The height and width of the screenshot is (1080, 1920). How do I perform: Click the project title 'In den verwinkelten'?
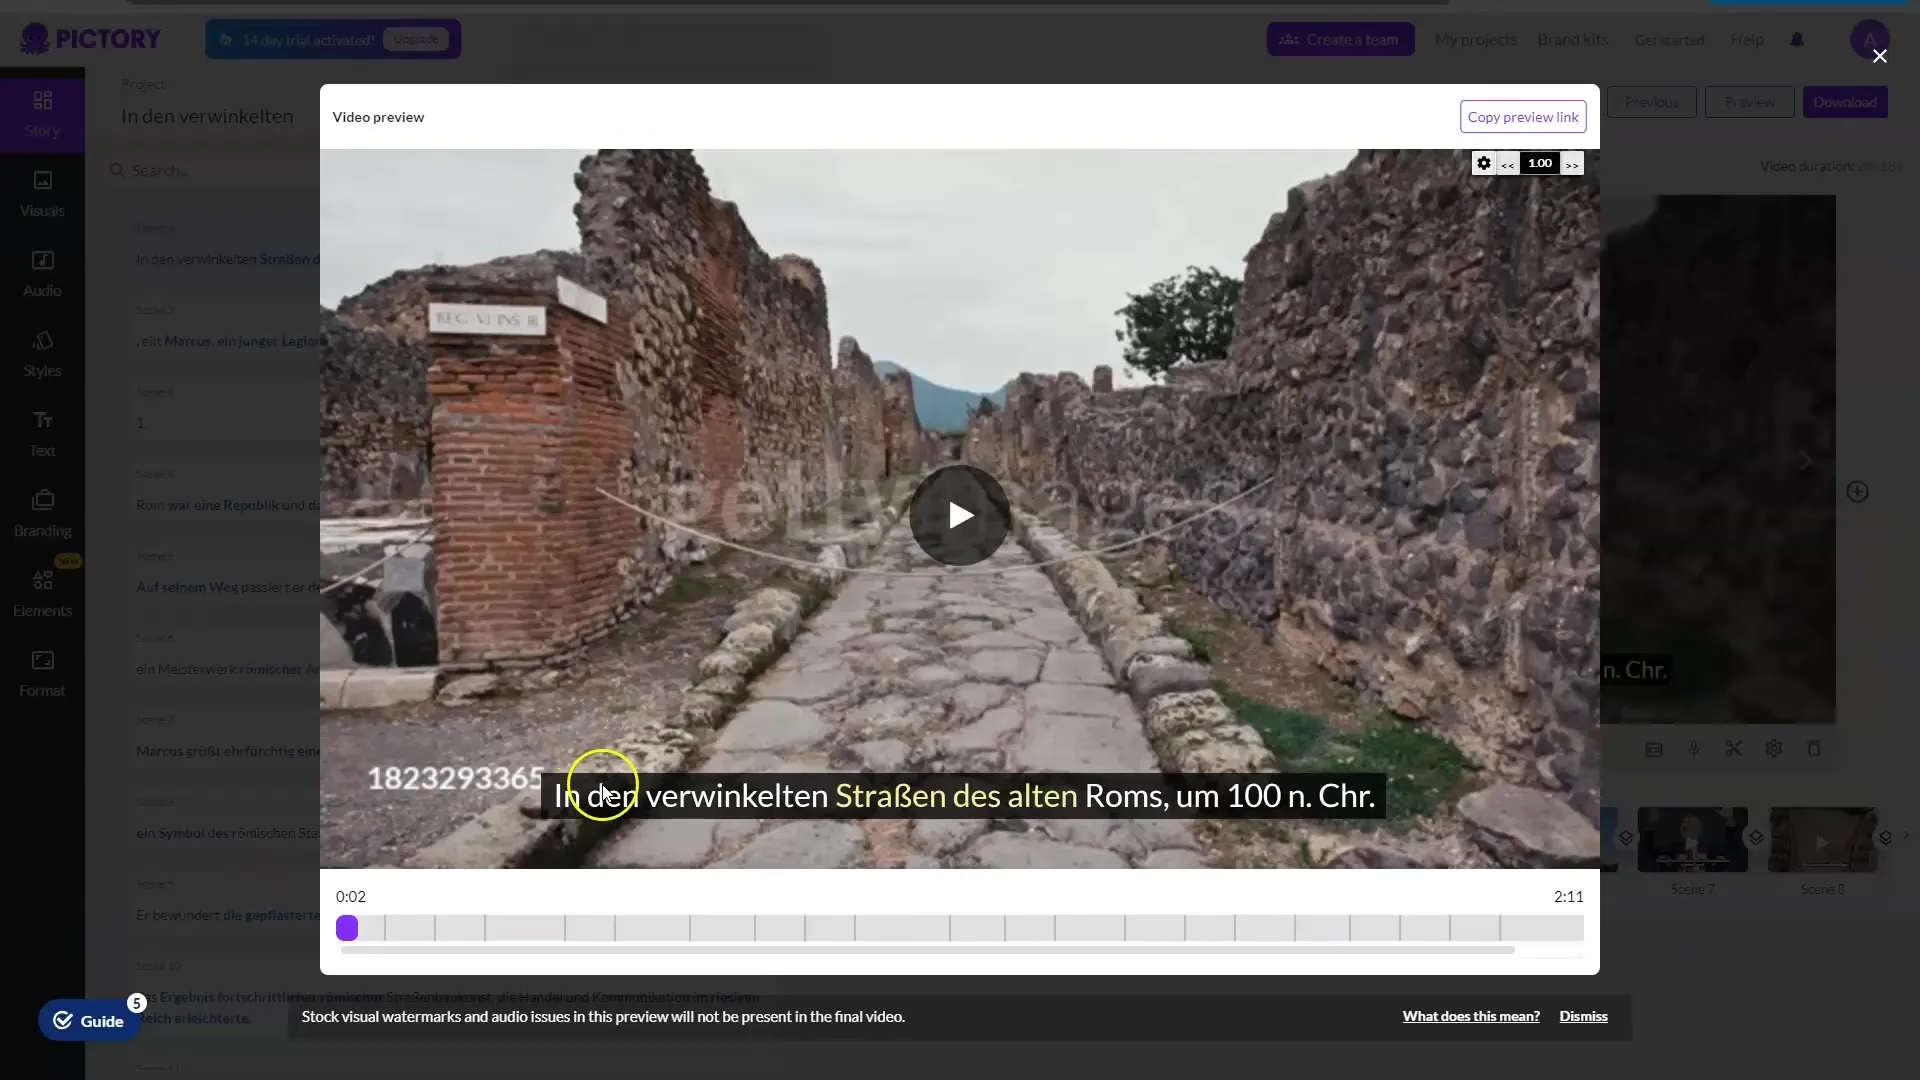pyautogui.click(x=207, y=116)
